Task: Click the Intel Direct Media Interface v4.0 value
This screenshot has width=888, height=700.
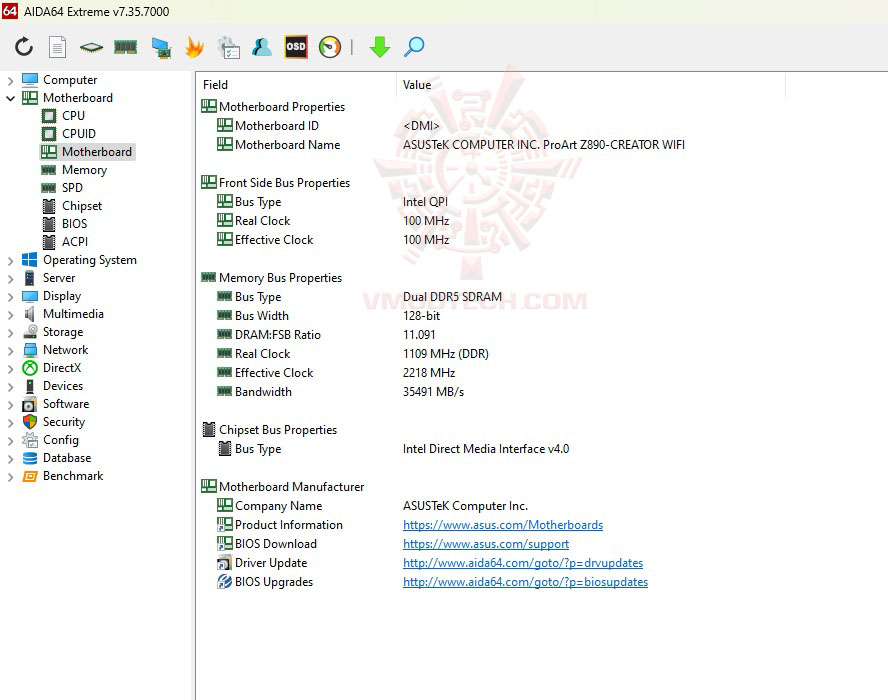Action: 486,449
